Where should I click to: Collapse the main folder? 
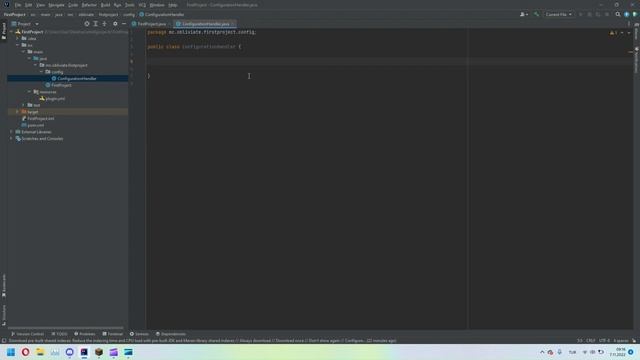(23, 52)
